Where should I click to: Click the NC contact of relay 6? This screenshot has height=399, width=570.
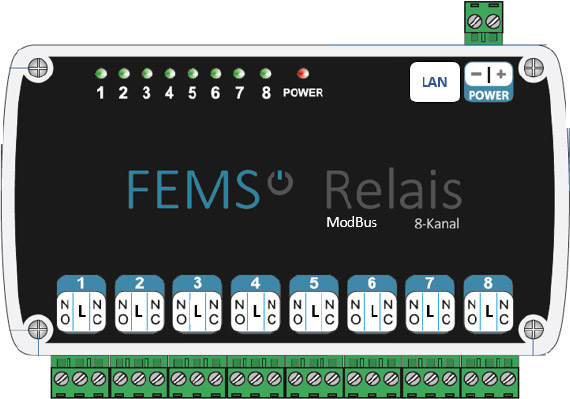click(x=388, y=312)
